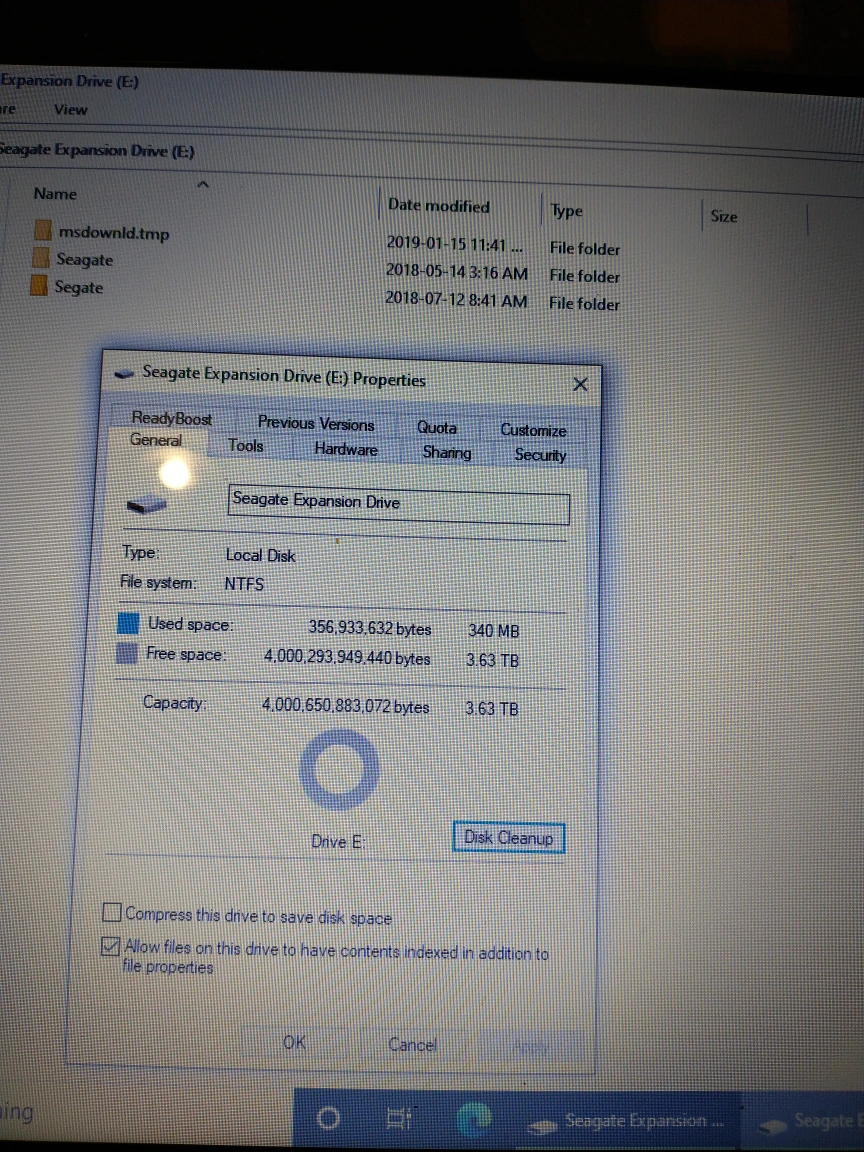
Task: Open the Previous Versions tab
Action: click(316, 424)
